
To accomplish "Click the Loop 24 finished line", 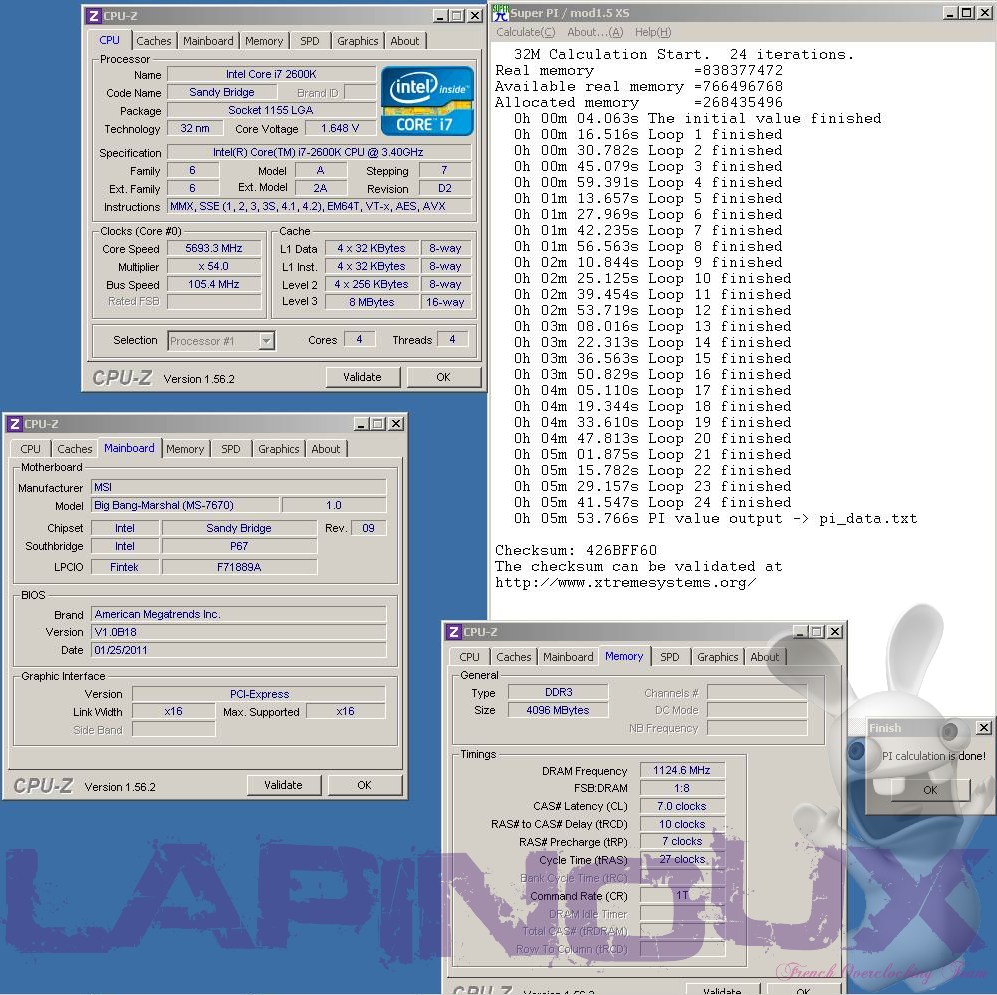I will pos(652,502).
